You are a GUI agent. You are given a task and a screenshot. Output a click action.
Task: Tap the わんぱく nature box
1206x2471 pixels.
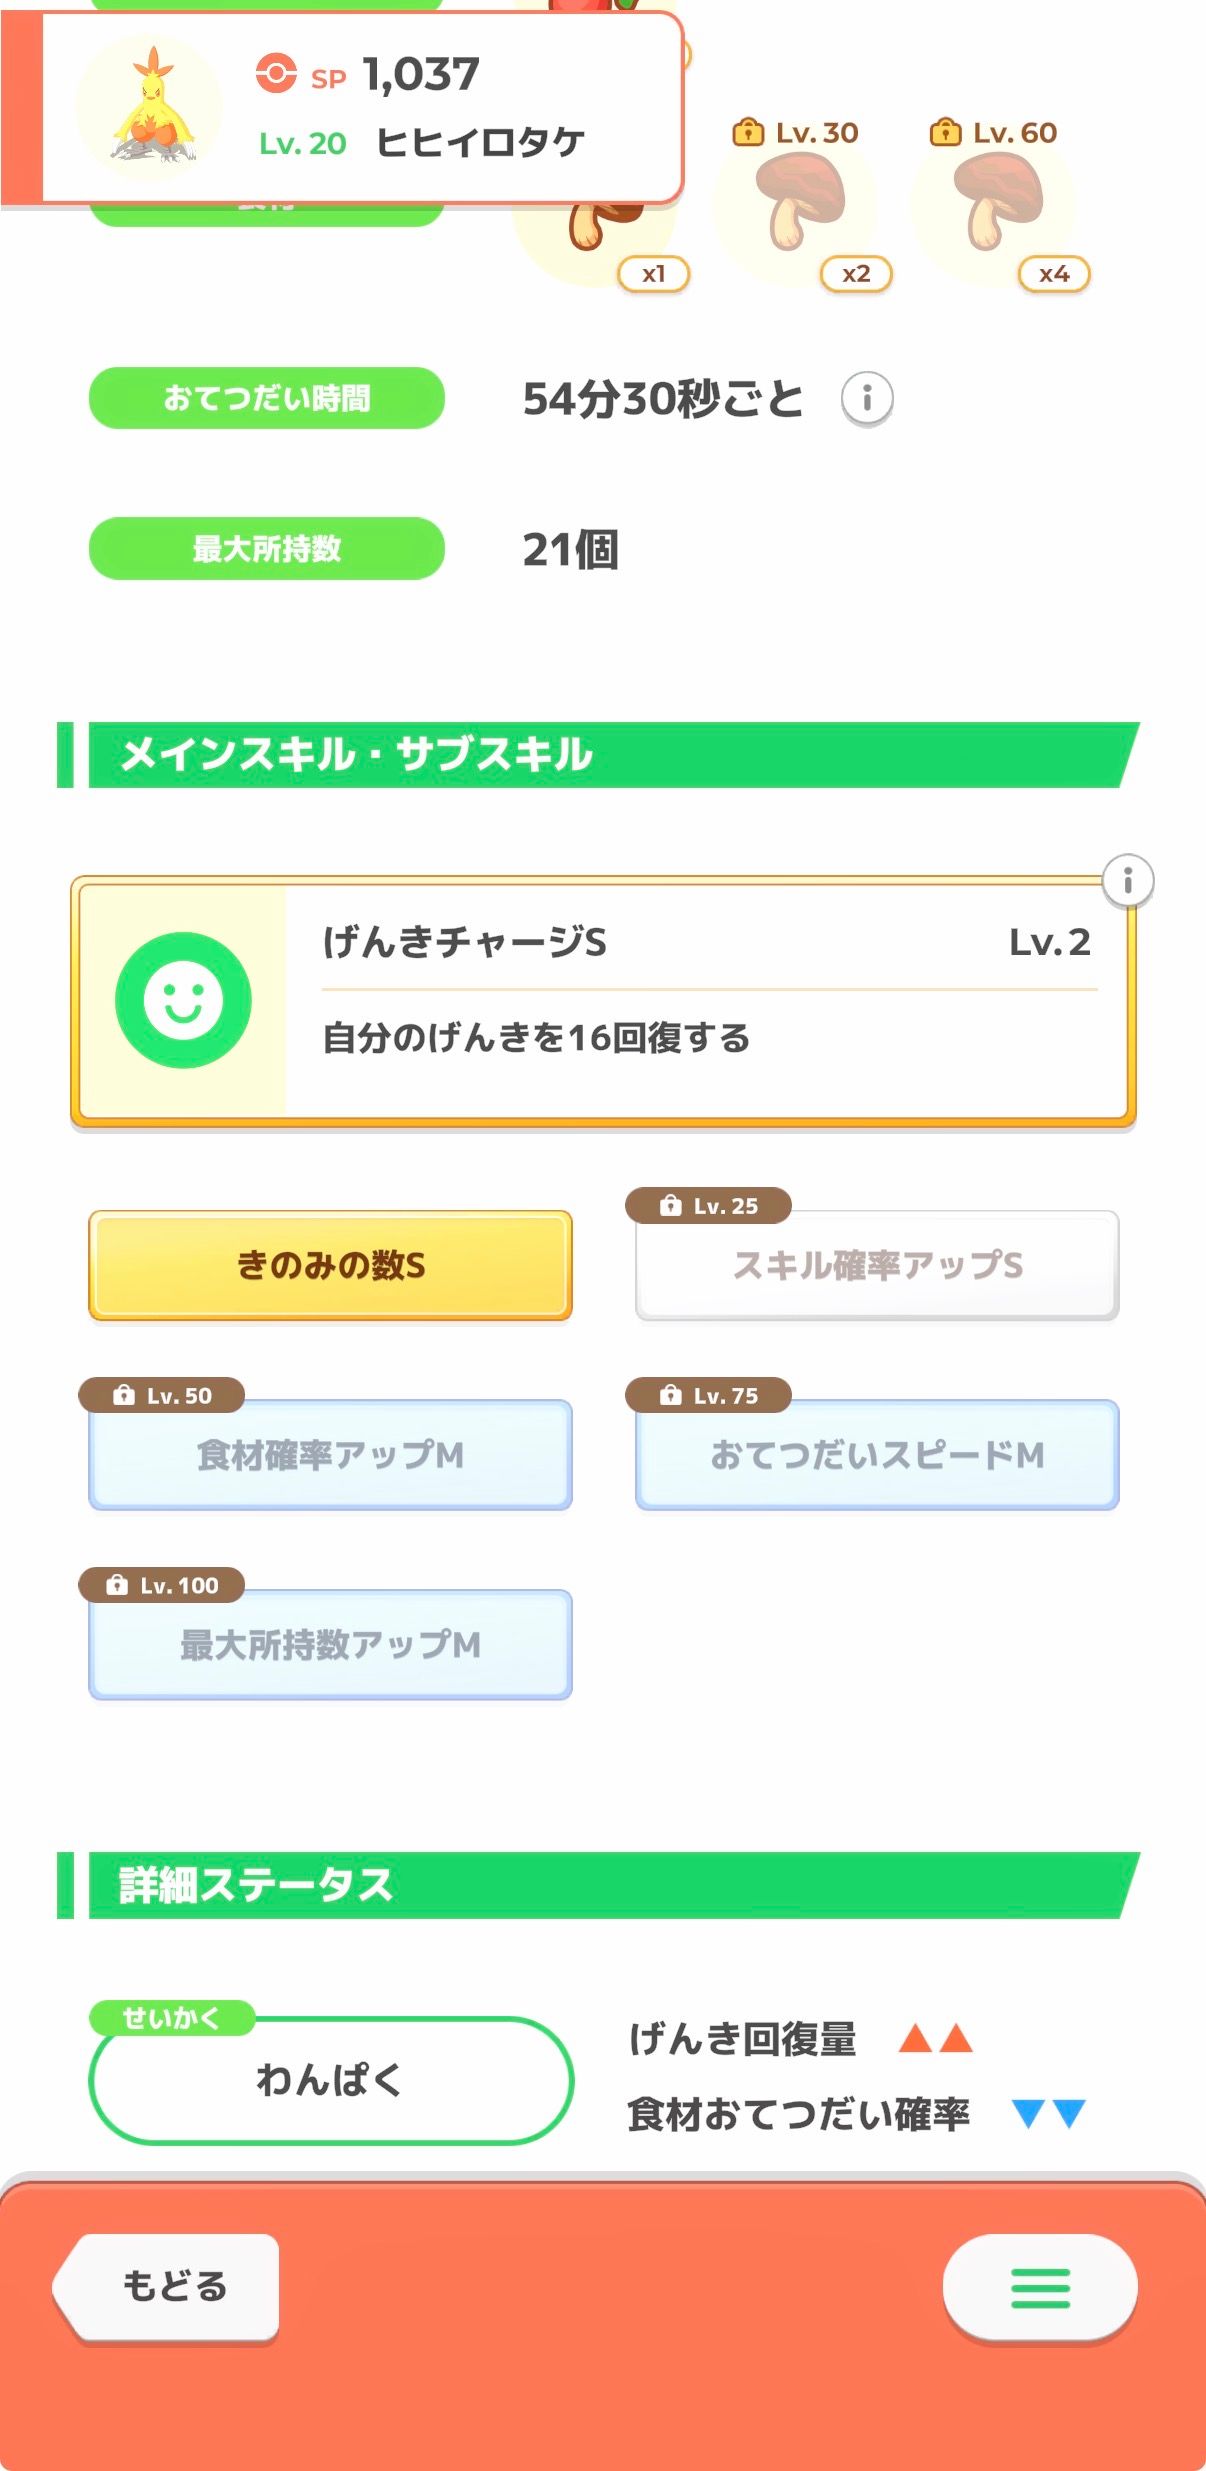coord(330,2080)
